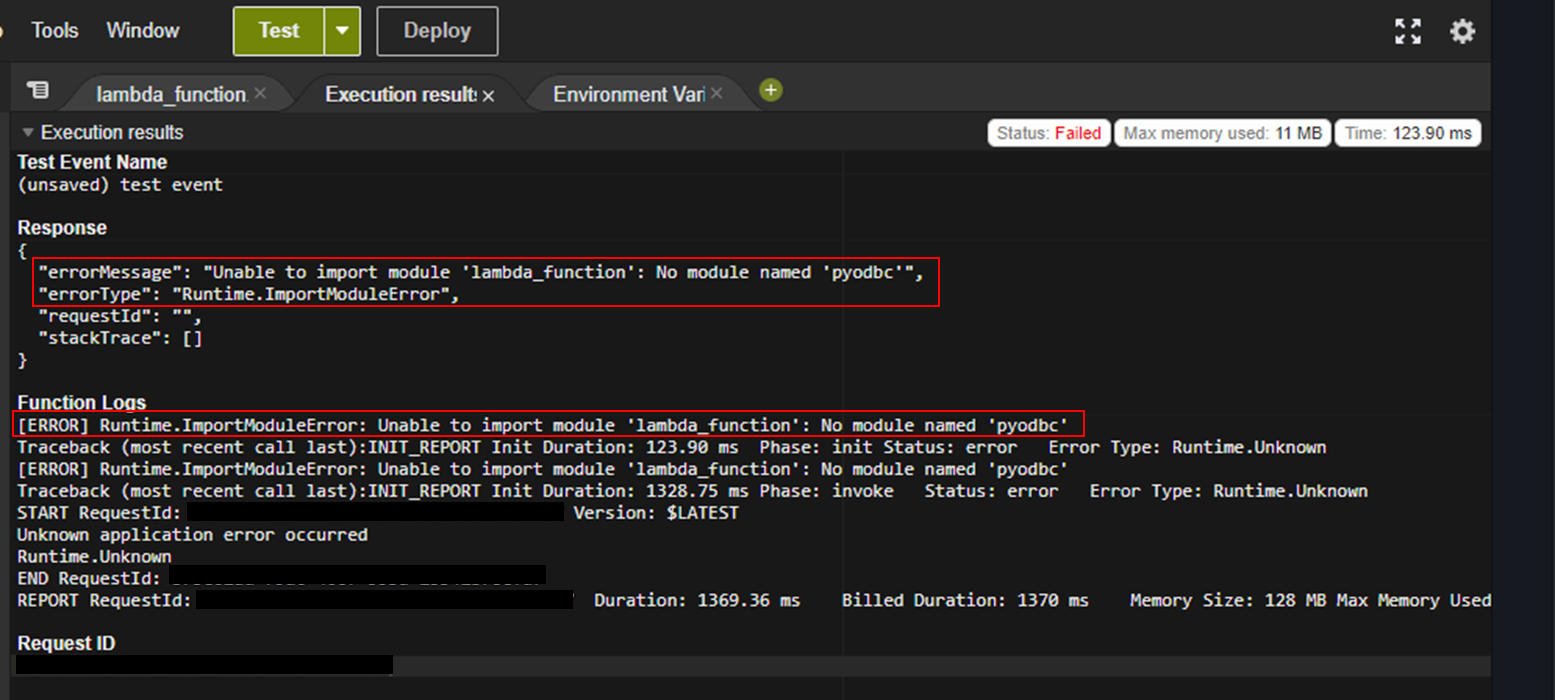Click the Status: Failed indicator badge
Viewport: 1555px width, 700px height.
tap(1048, 132)
